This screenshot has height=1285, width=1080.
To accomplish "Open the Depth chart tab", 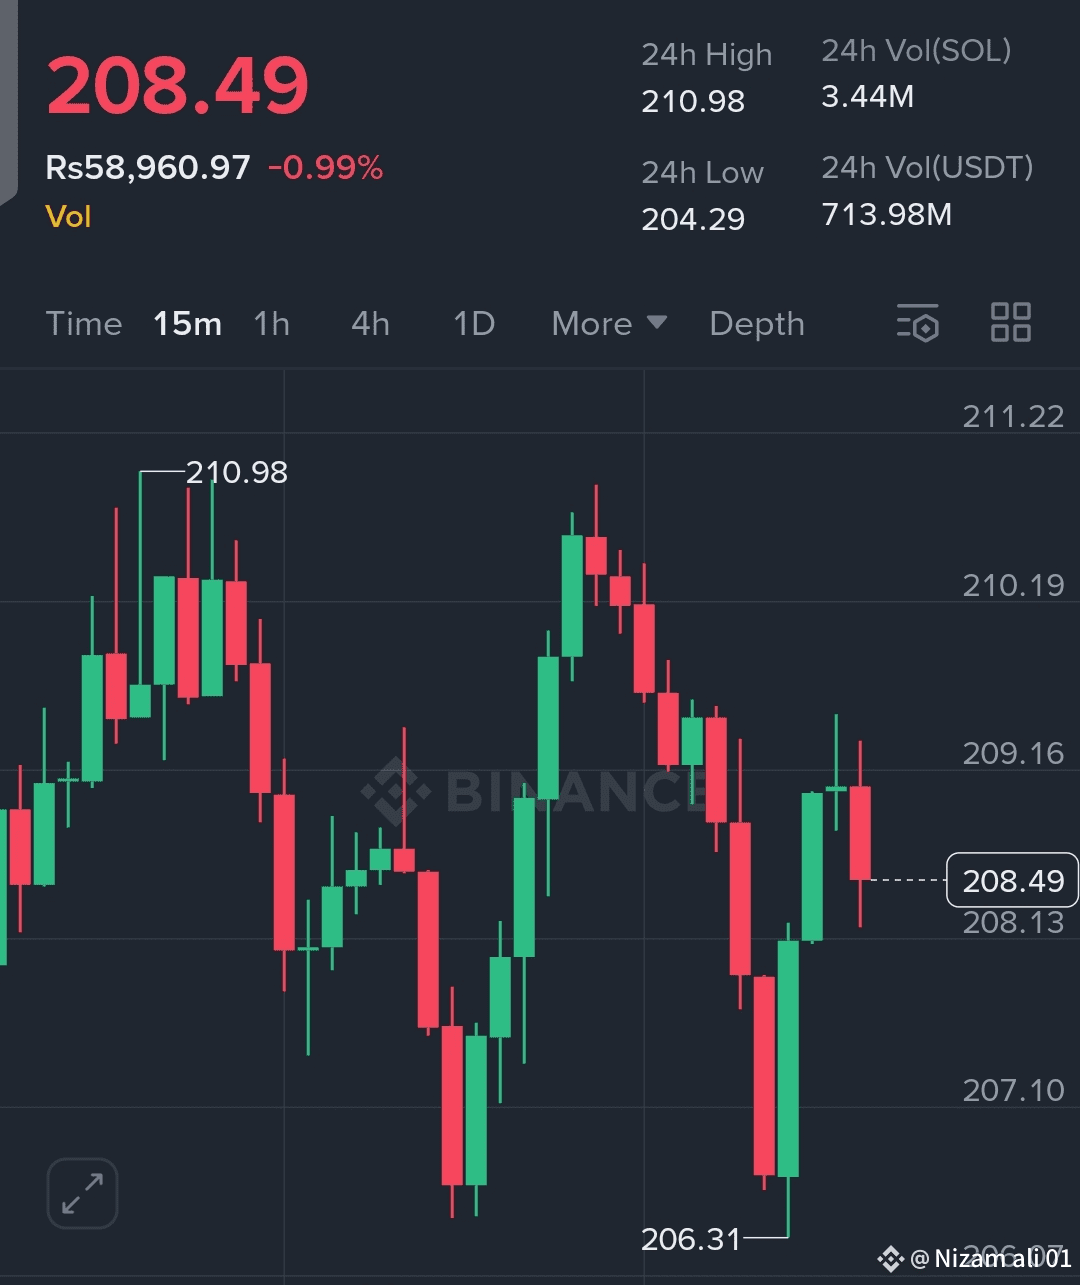I will click(x=756, y=324).
